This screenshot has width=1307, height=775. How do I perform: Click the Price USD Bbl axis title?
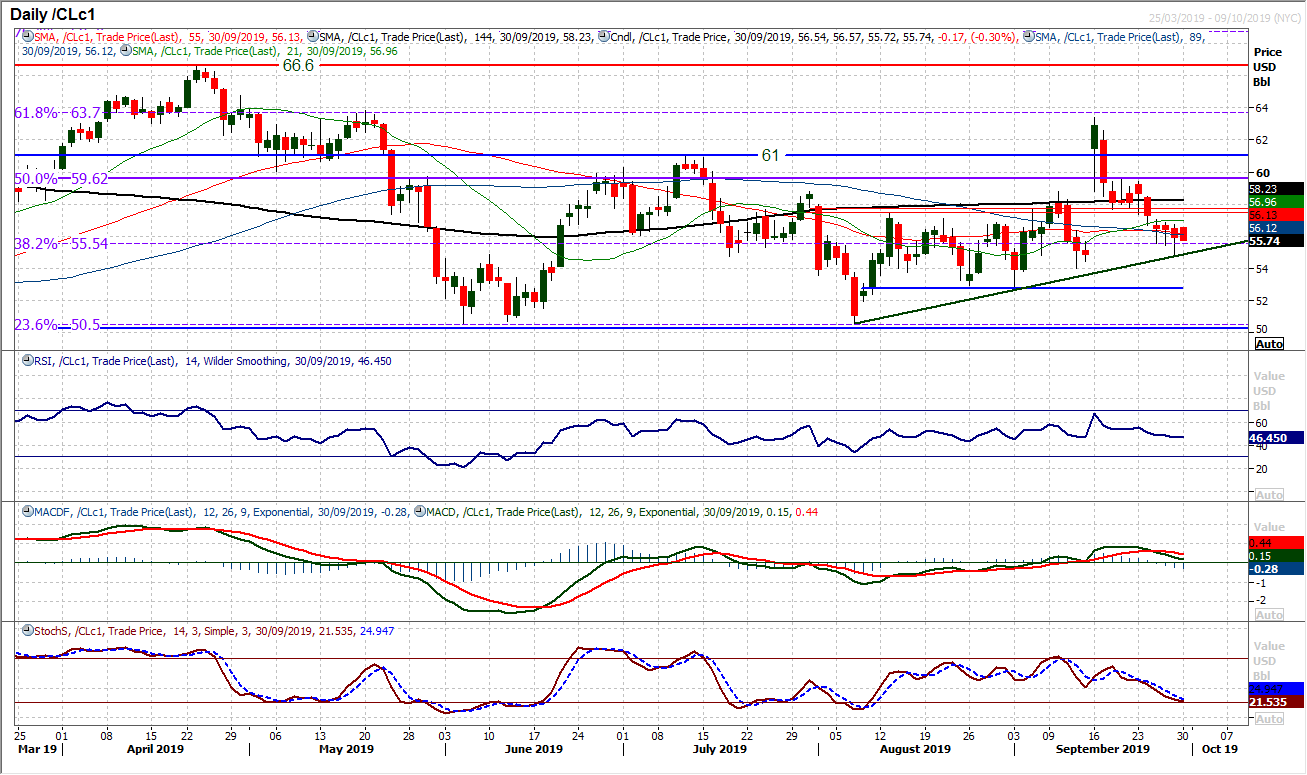coord(1268,67)
